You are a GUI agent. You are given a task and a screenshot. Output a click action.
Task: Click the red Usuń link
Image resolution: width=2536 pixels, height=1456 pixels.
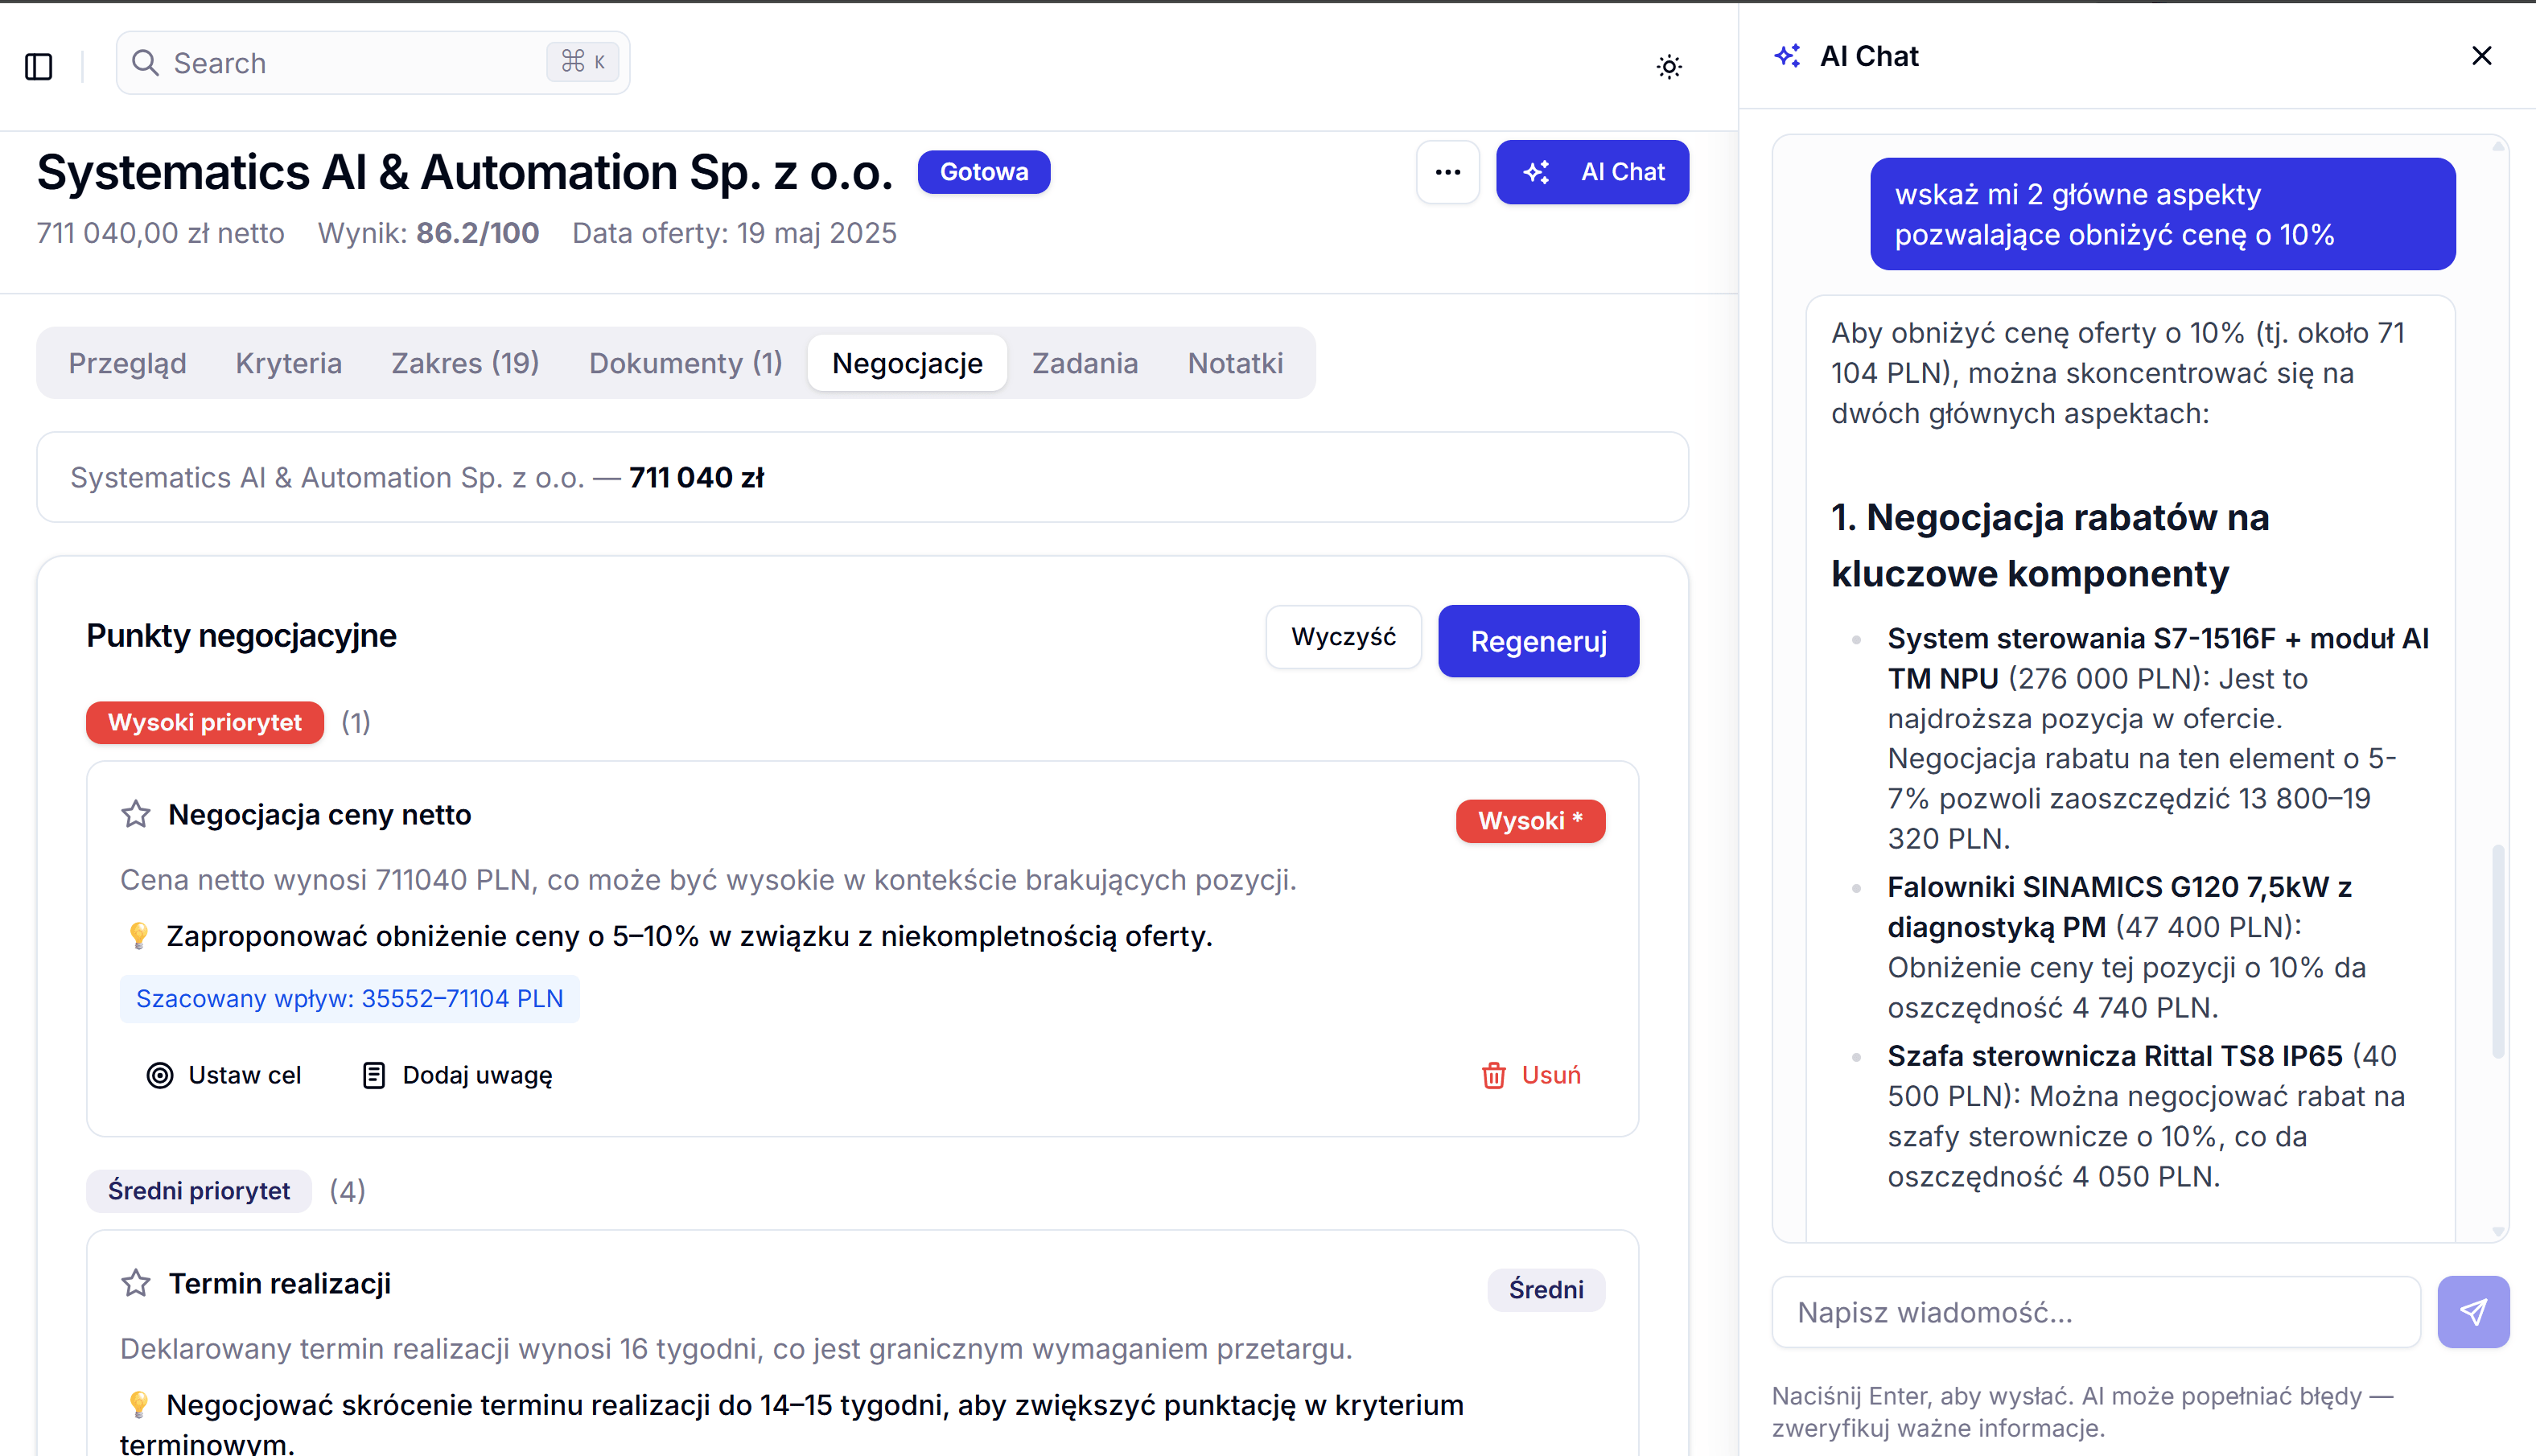[1551, 1075]
